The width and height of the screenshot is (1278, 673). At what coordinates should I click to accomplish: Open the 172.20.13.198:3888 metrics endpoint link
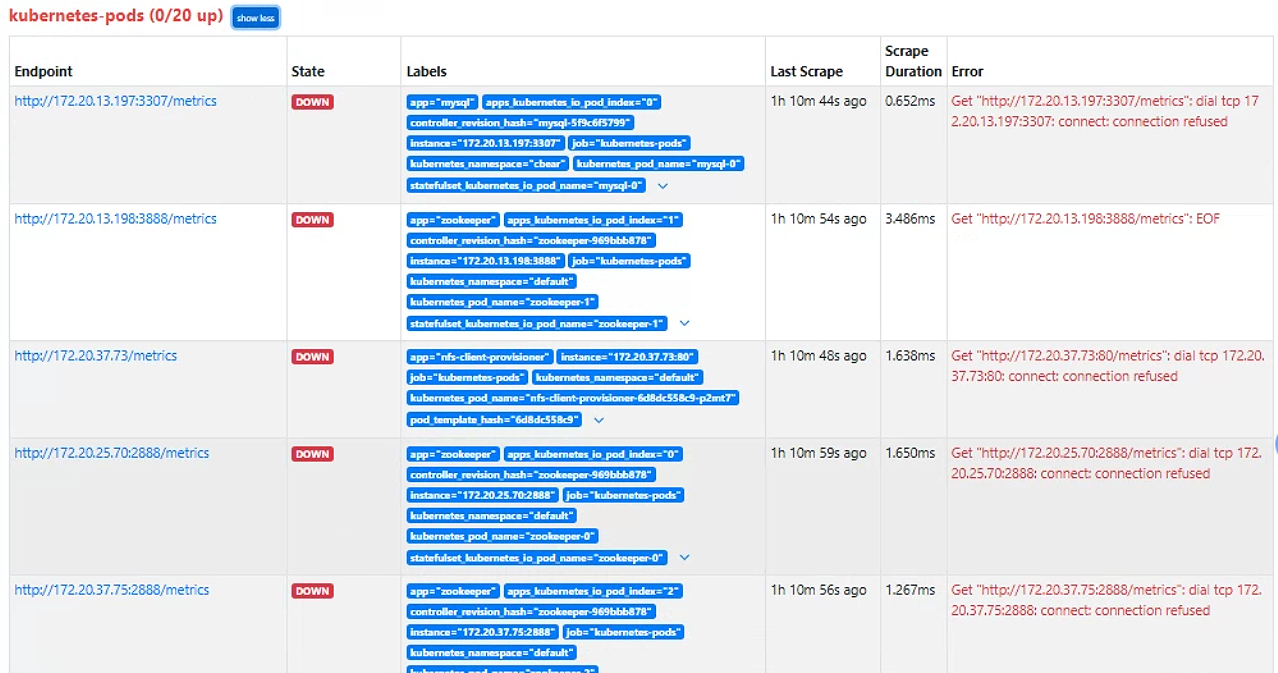pyautogui.click(x=115, y=218)
